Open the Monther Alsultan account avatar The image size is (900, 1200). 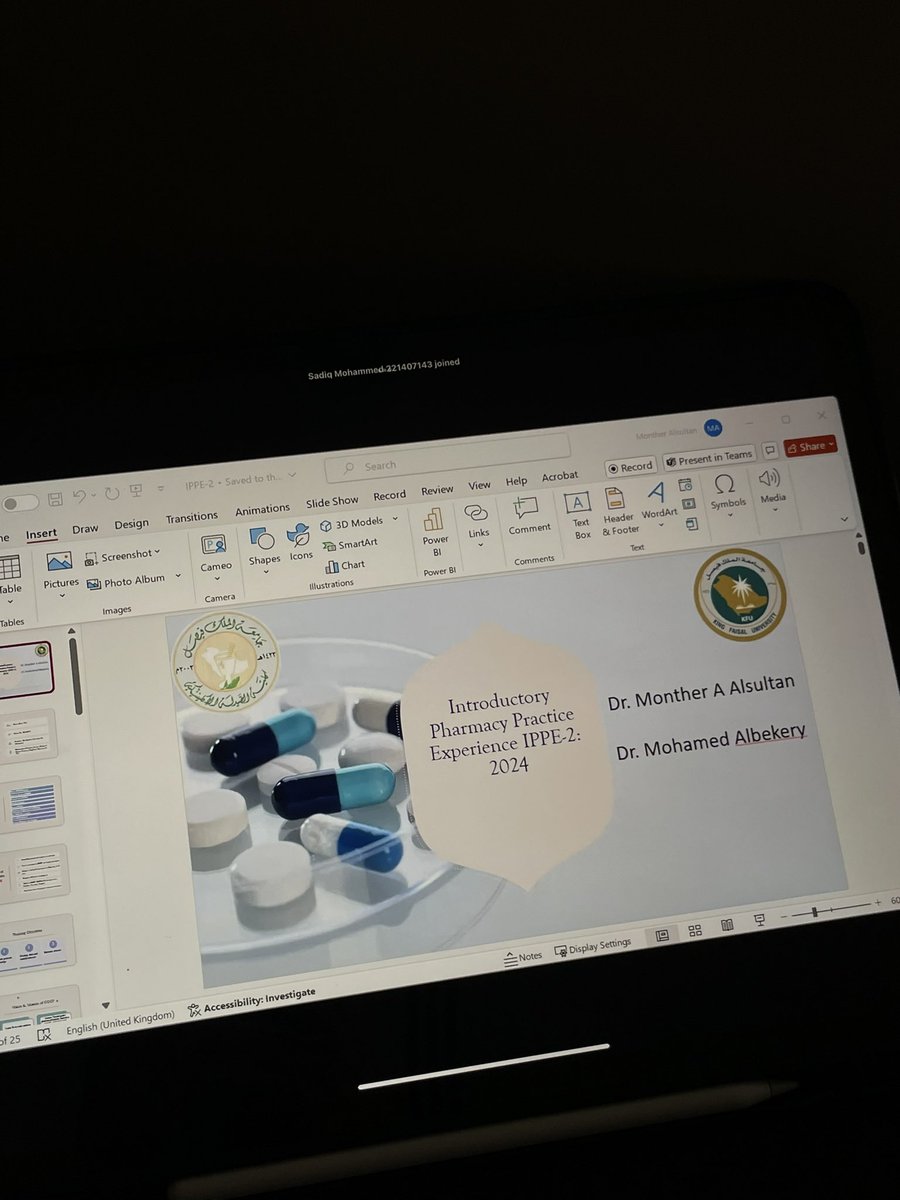[x=712, y=428]
